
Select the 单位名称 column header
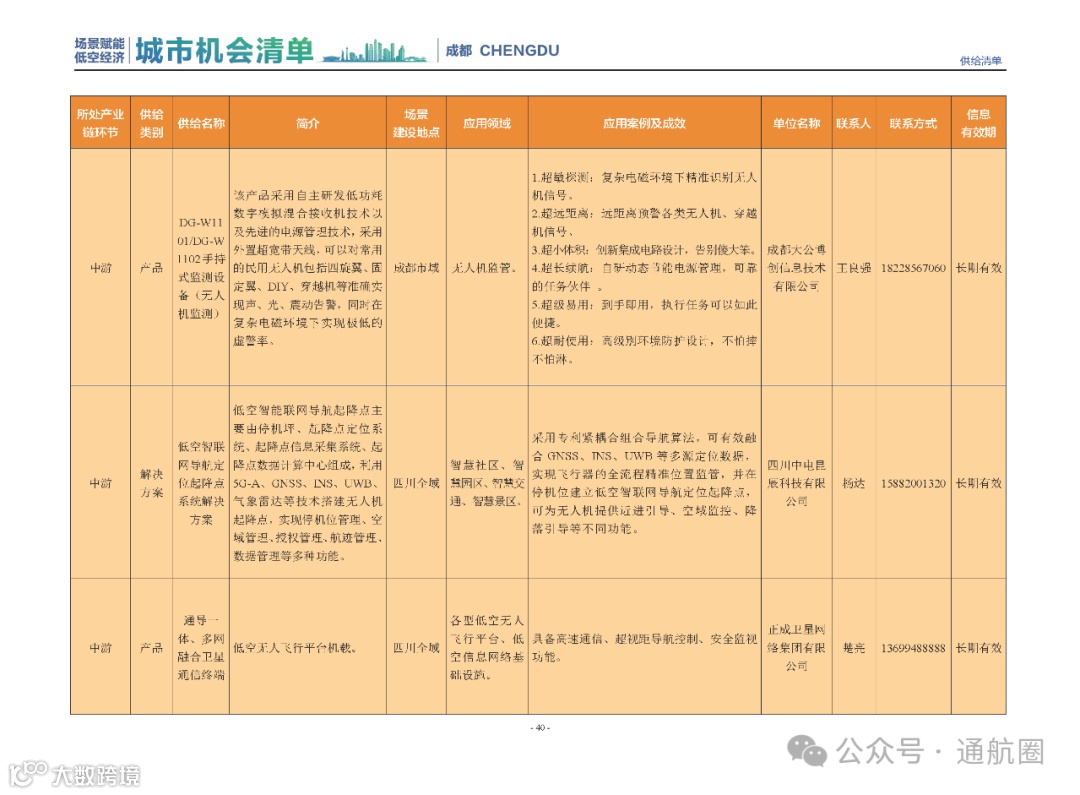click(x=797, y=123)
